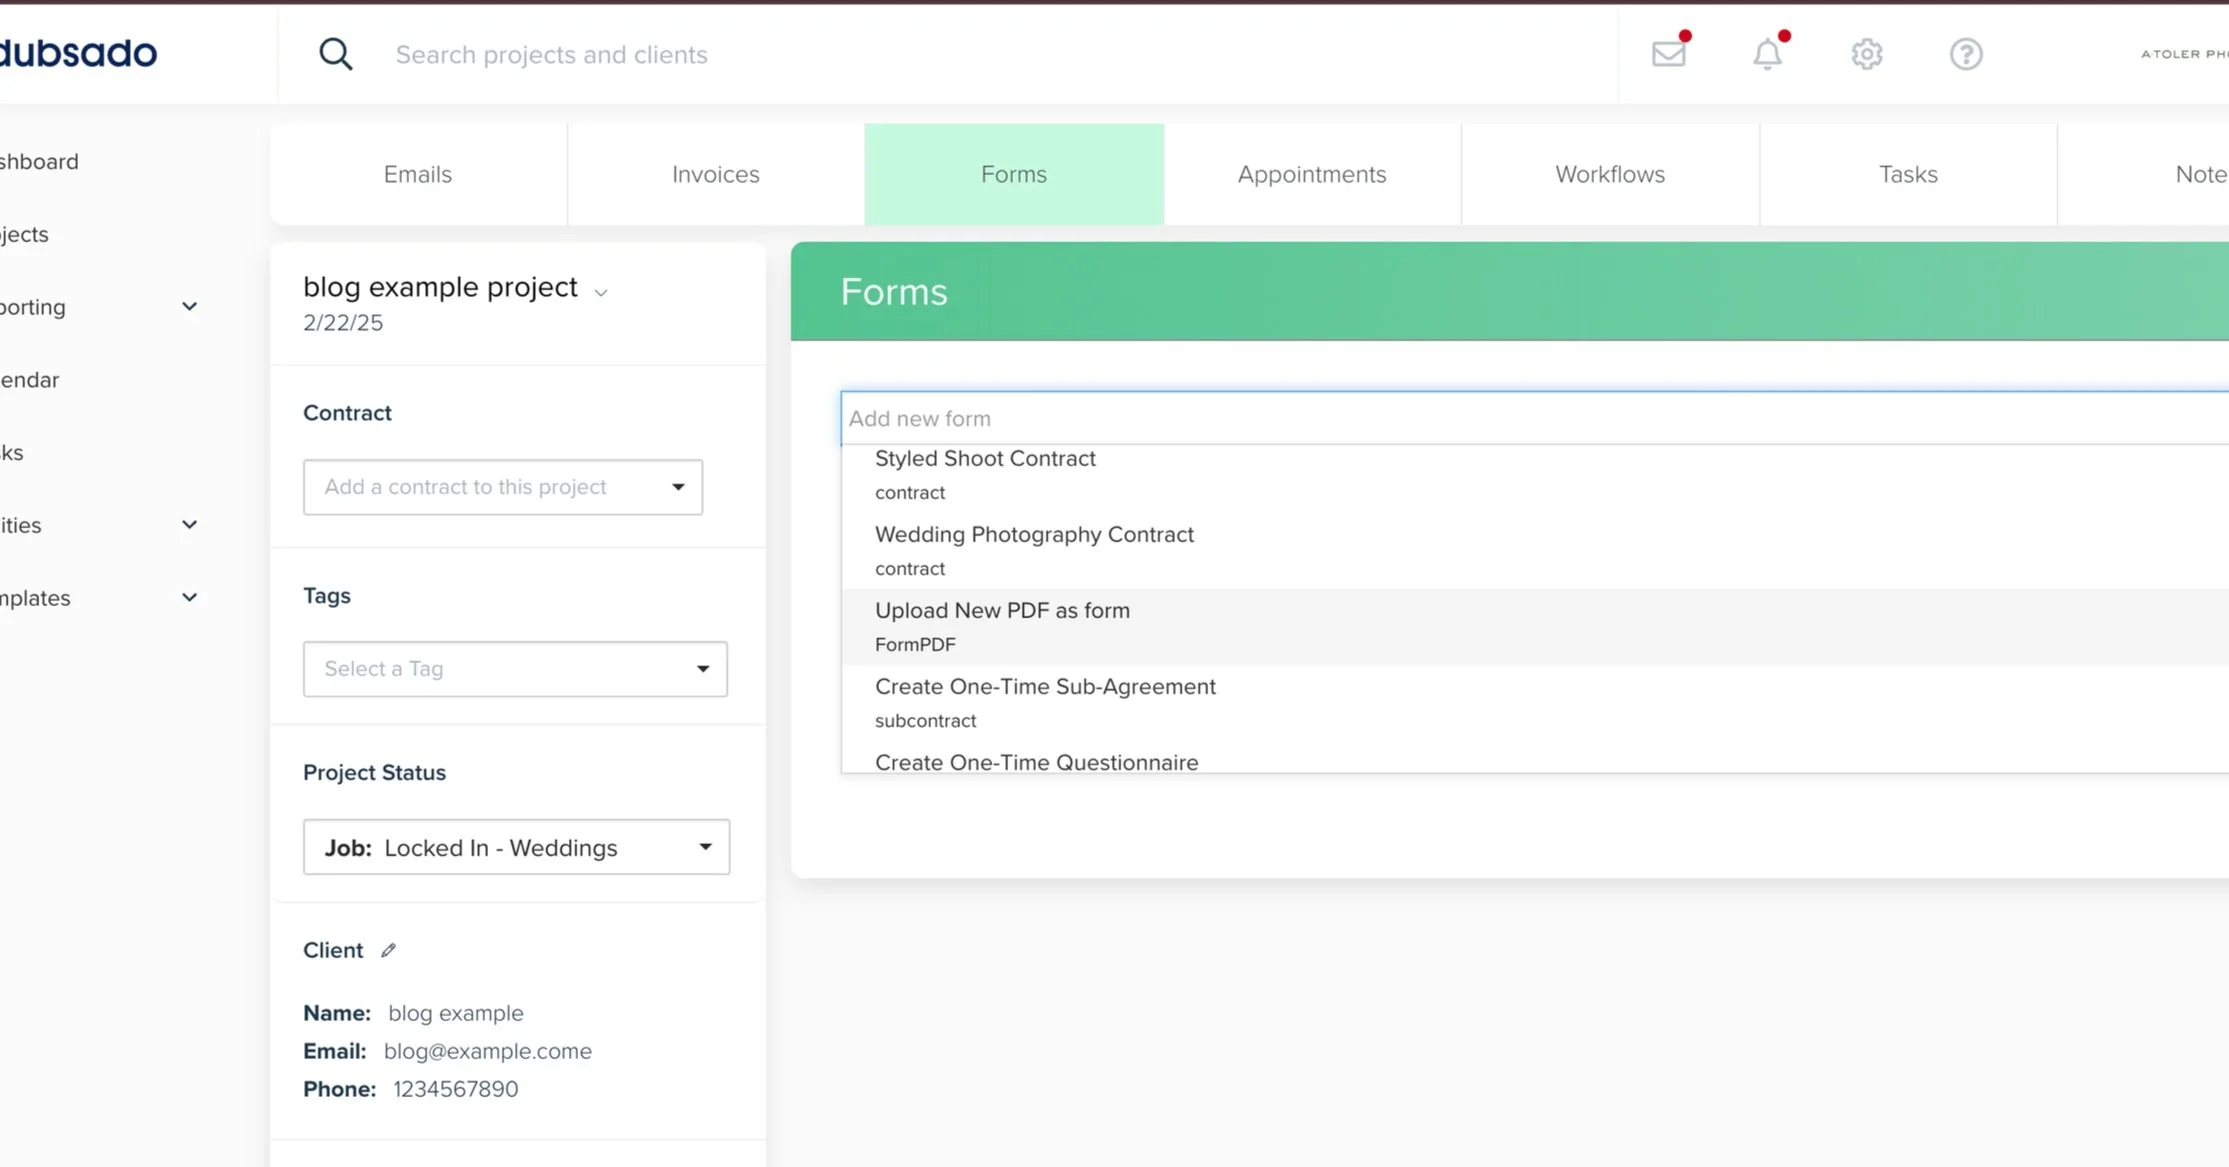Click the search magnifying glass icon
Viewport: 2229px width, 1167px height.
pyautogui.click(x=335, y=54)
